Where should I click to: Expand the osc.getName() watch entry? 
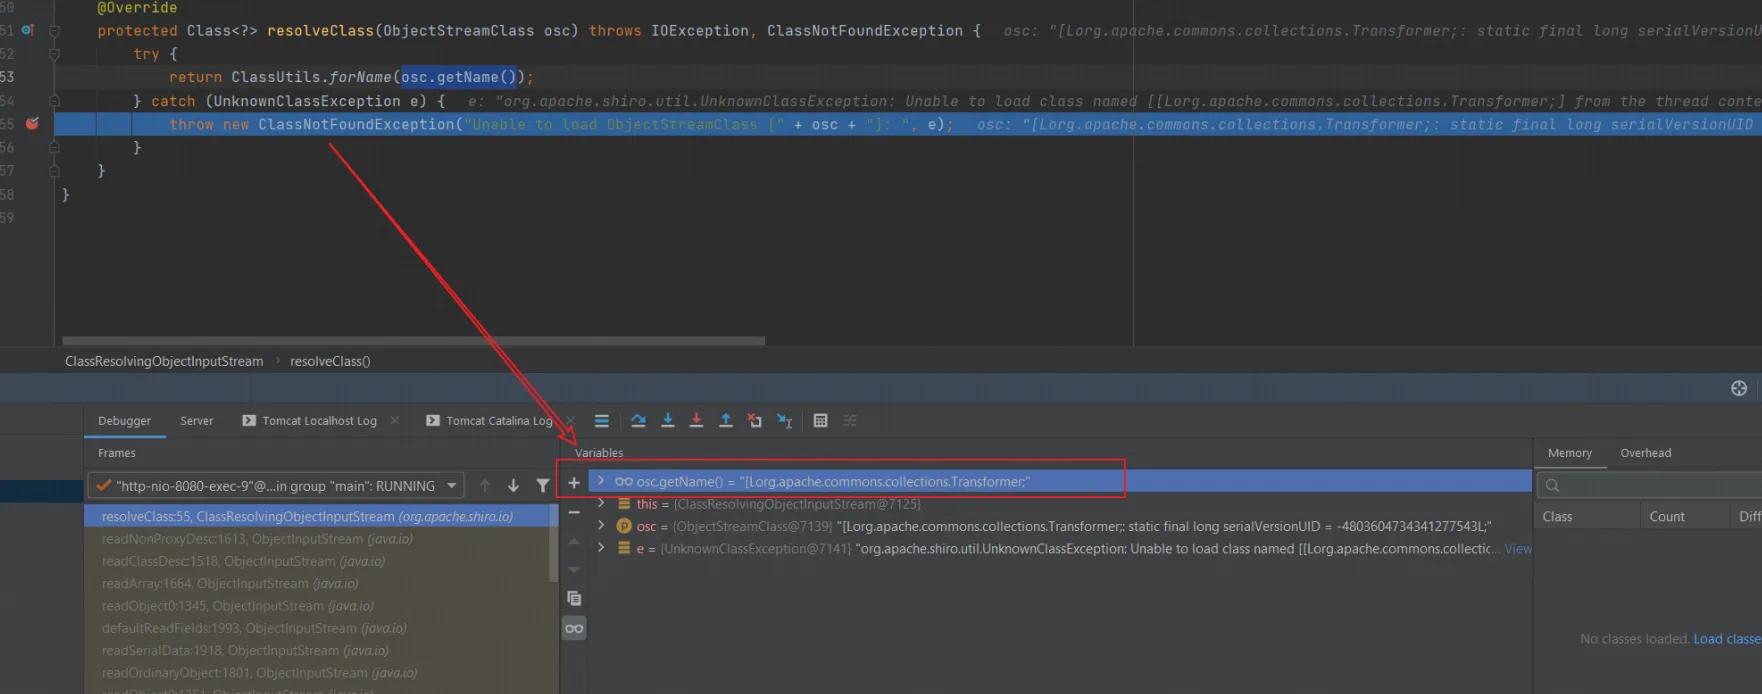(x=601, y=482)
